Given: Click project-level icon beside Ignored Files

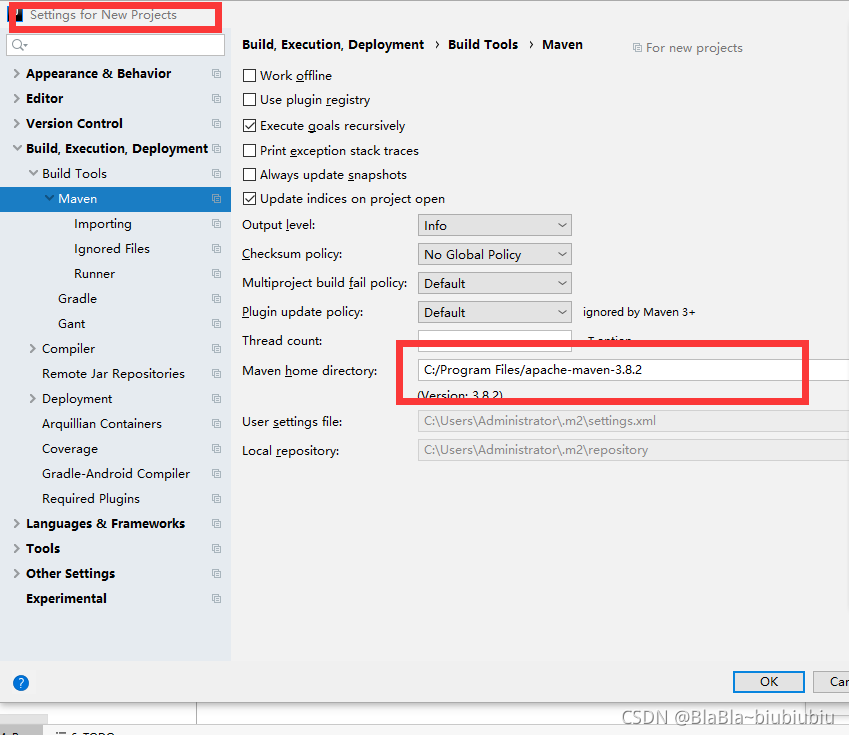Looking at the screenshot, I should point(217,249).
